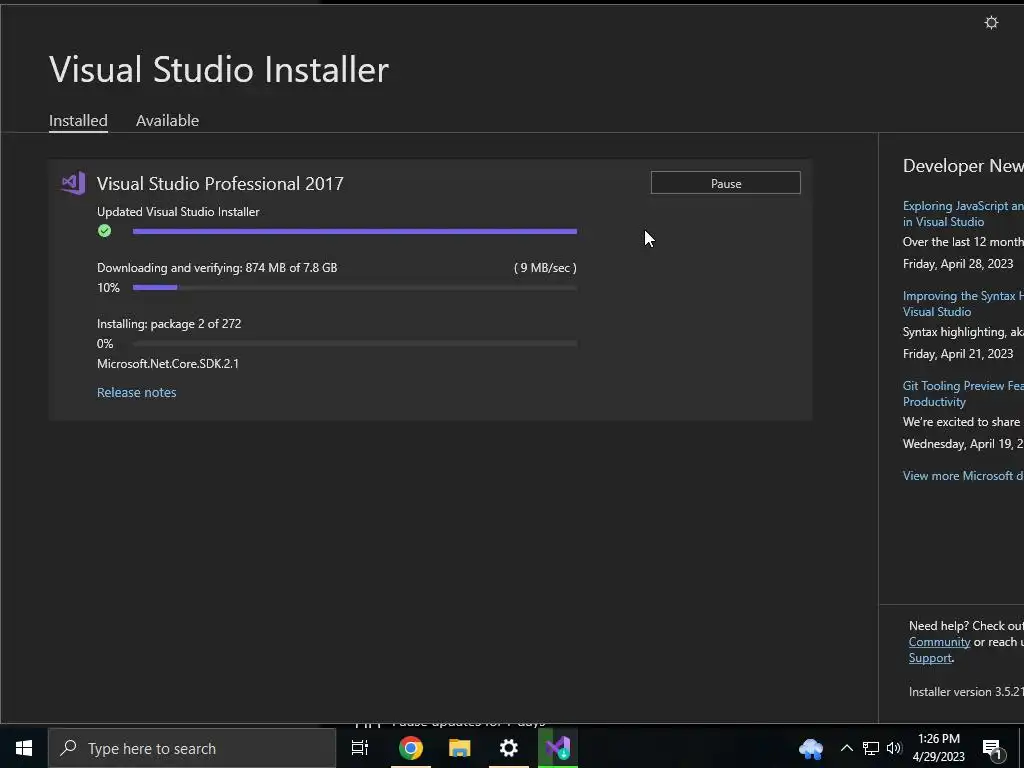Click the Visual Studio Professional 2017 title
This screenshot has height=768, width=1024.
pyautogui.click(x=220, y=184)
